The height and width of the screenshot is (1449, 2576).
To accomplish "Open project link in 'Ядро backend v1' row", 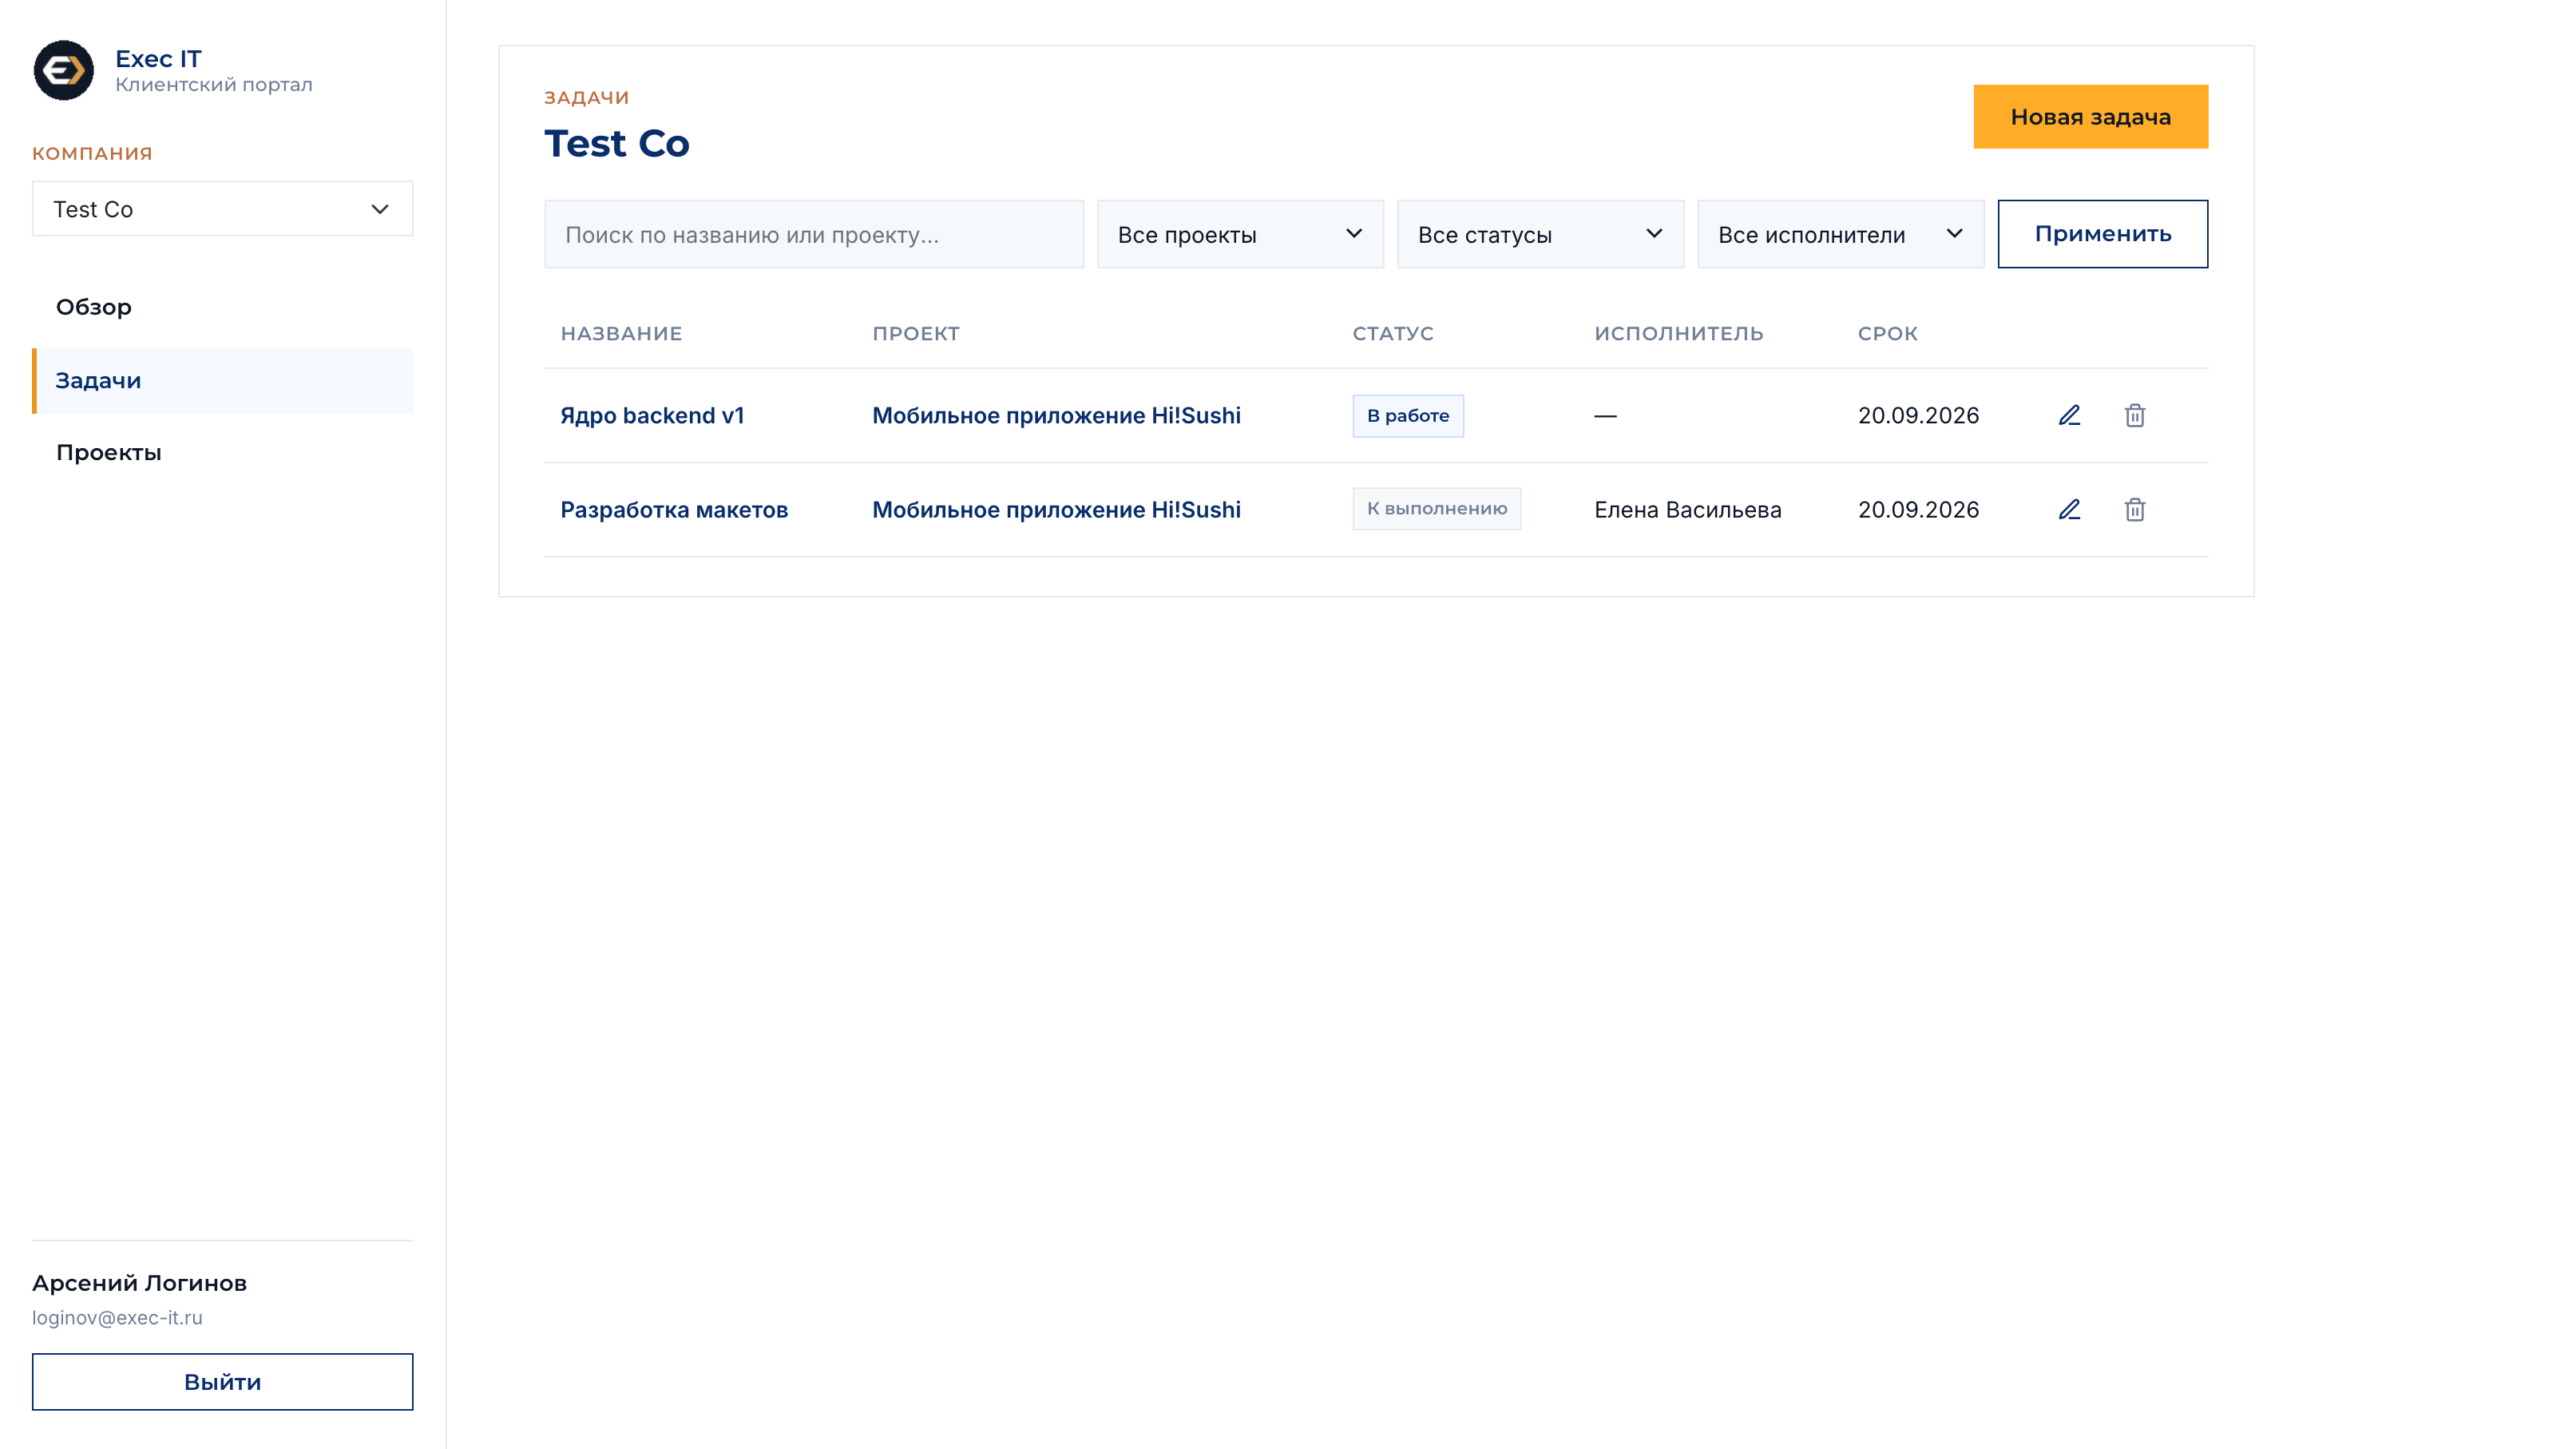I will click(1056, 415).
